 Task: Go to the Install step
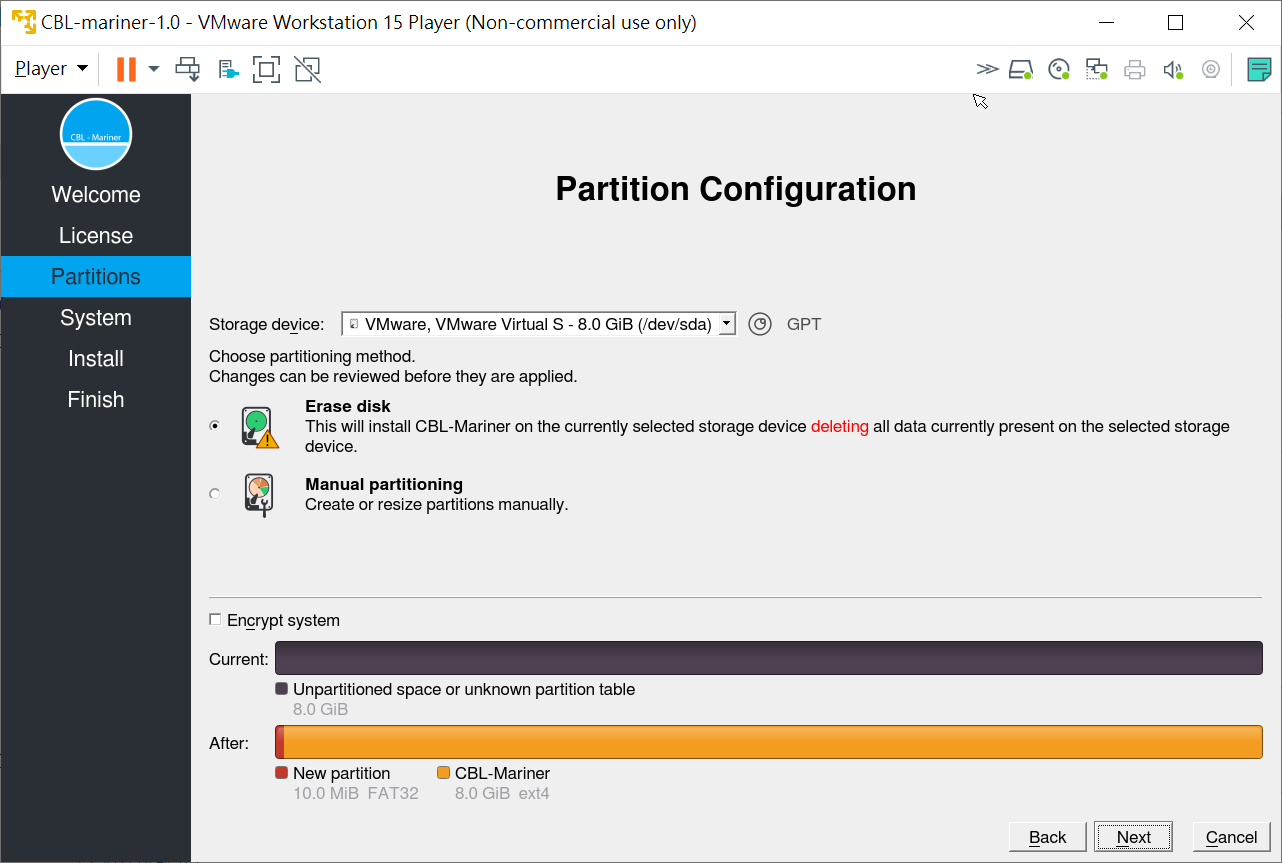(x=96, y=359)
